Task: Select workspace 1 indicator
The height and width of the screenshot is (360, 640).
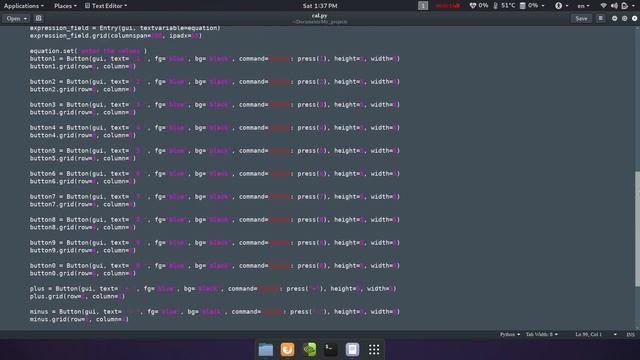Action: tap(423, 6)
